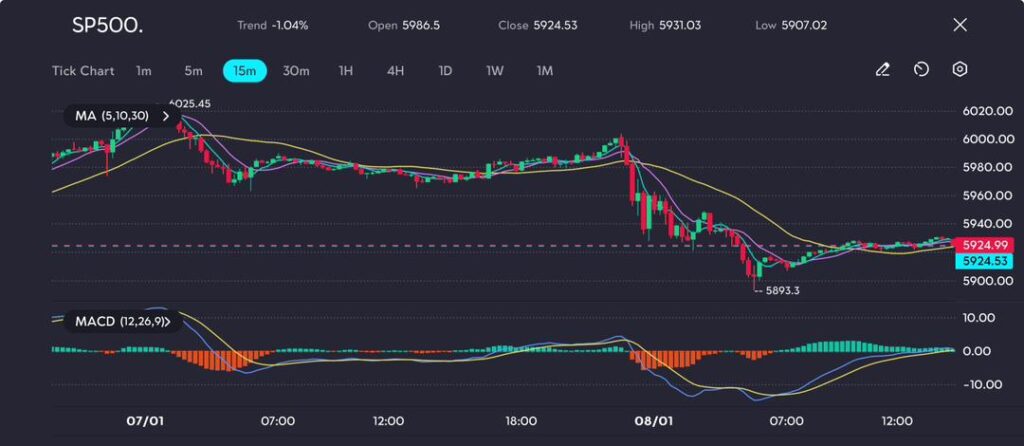Image resolution: width=1024 pixels, height=446 pixels.
Task: Switch to the 30m timeframe
Action: (296, 71)
